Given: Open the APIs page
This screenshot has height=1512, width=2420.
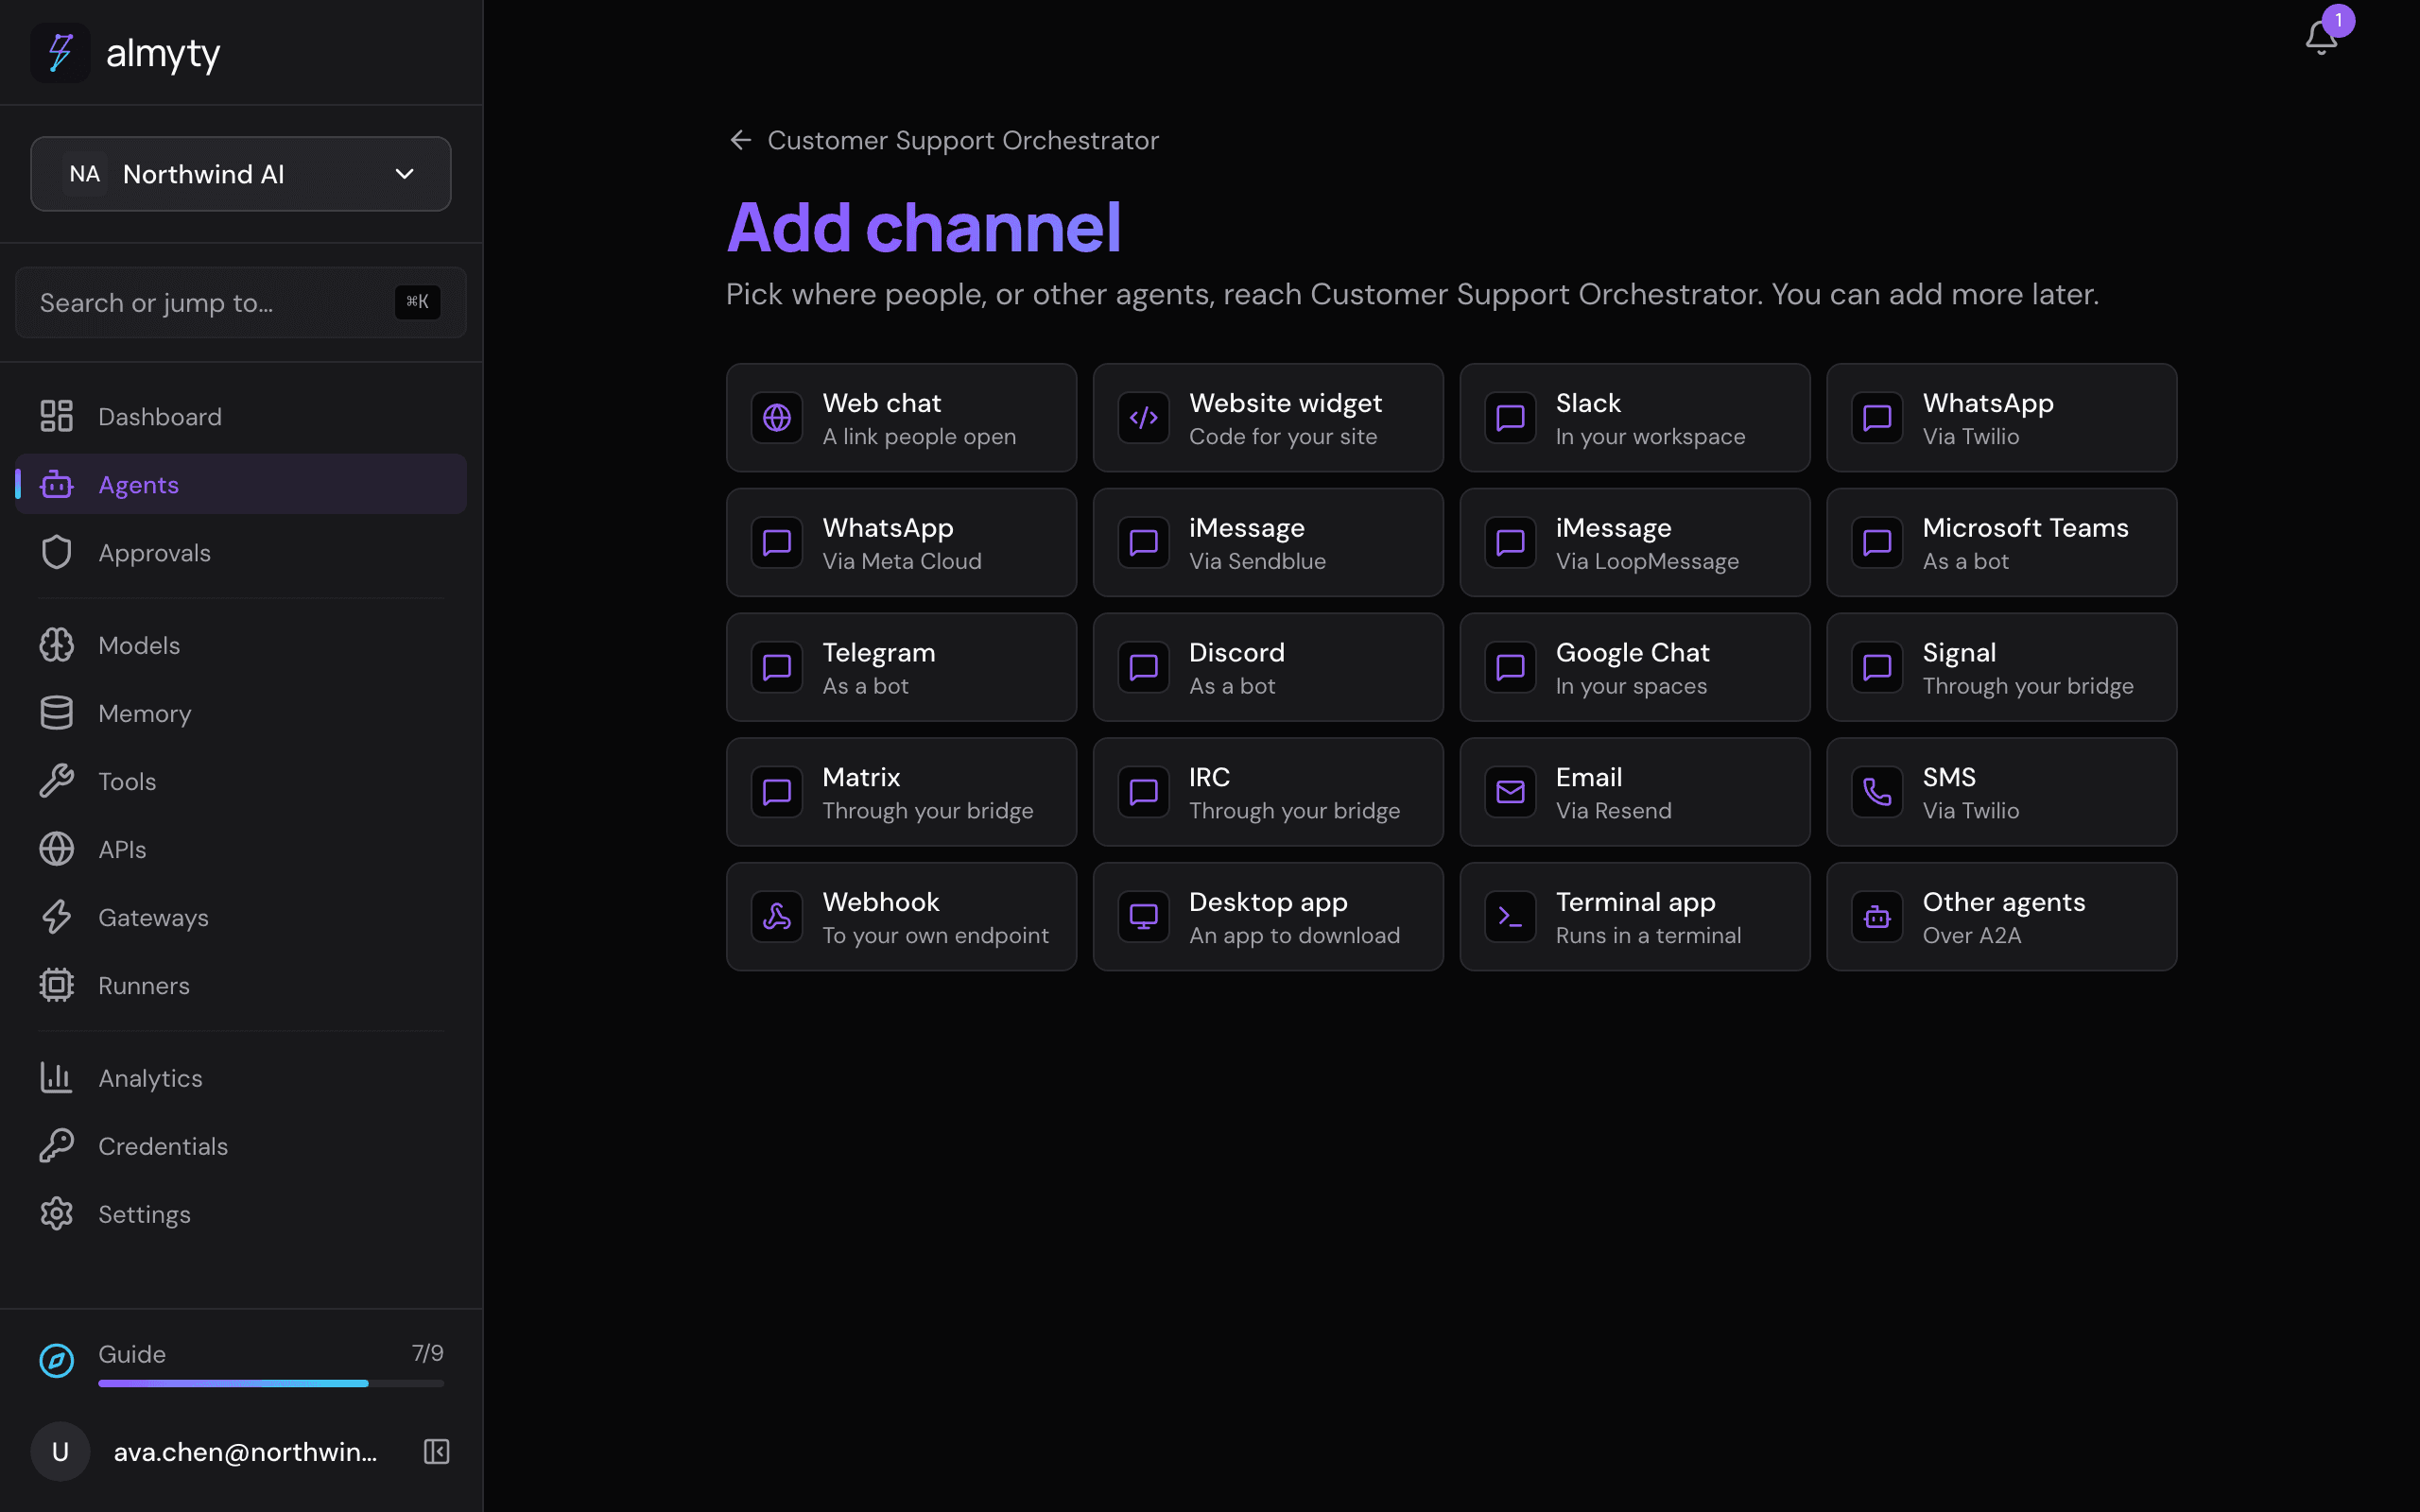Looking at the screenshot, I should (241, 849).
